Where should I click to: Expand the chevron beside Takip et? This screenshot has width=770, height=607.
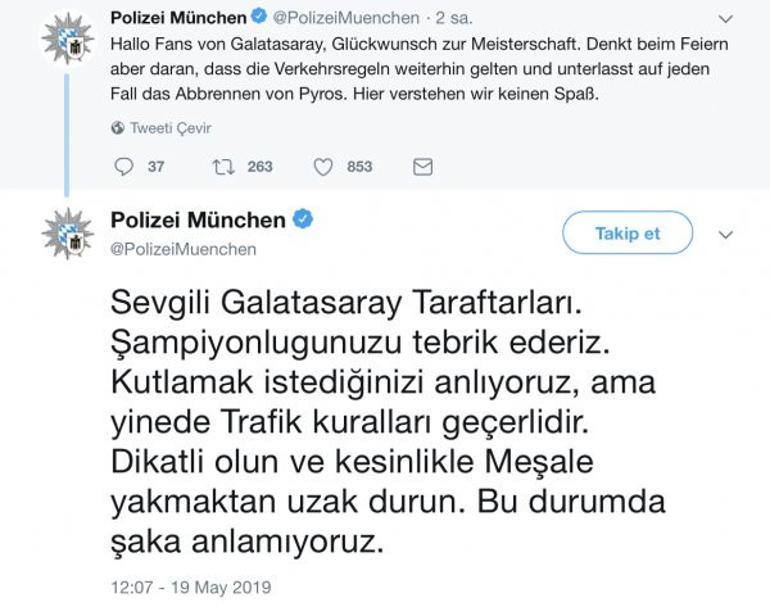pos(725,235)
